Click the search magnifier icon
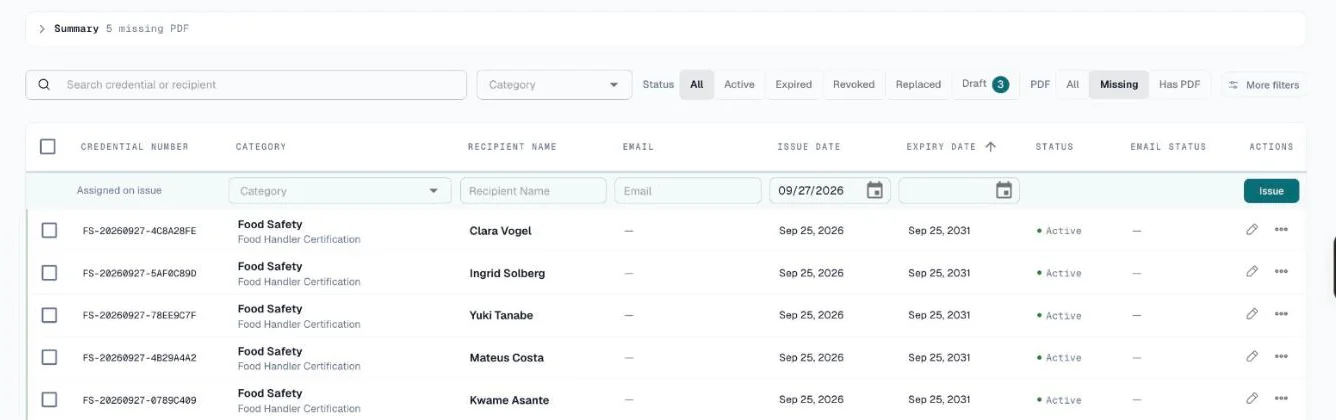This screenshot has width=1336, height=420. (x=44, y=85)
